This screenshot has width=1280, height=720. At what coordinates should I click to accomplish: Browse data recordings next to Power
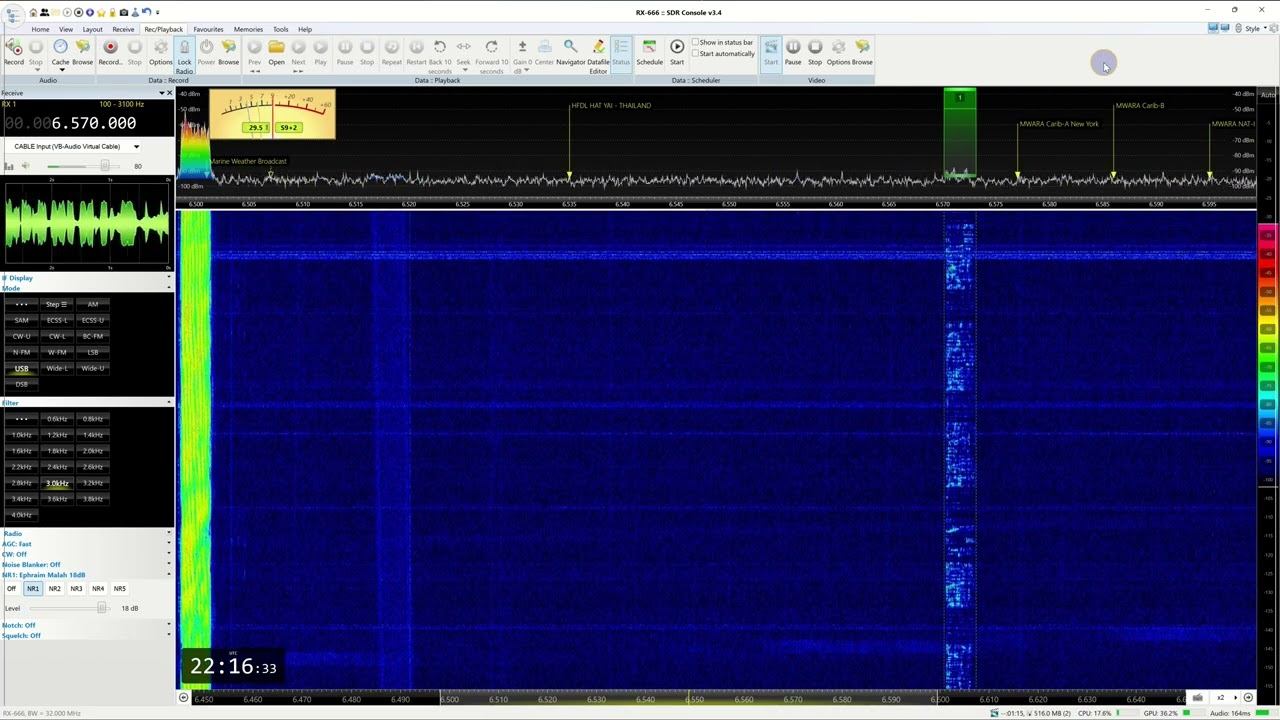coord(228,52)
